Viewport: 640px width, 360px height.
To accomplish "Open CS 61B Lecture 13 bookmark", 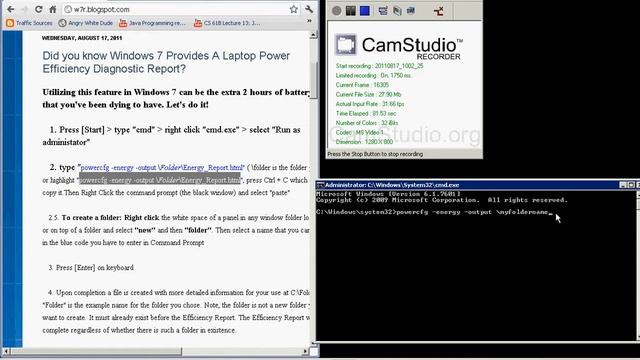I will [227, 23].
